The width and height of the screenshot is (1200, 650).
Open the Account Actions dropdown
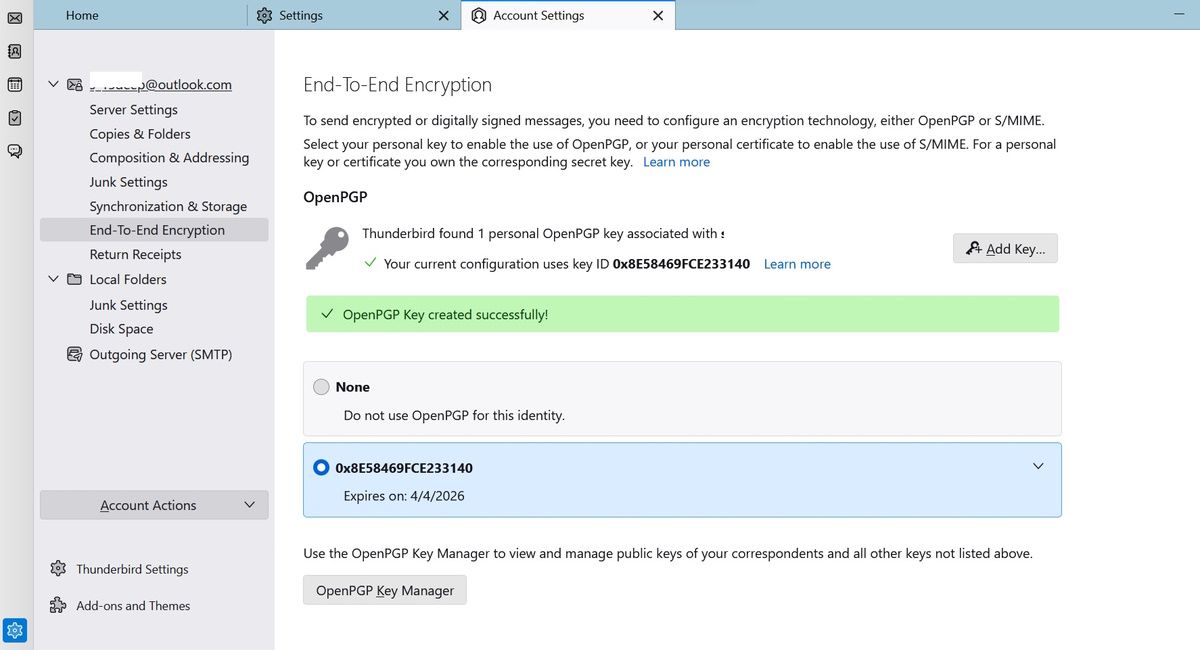click(x=154, y=505)
